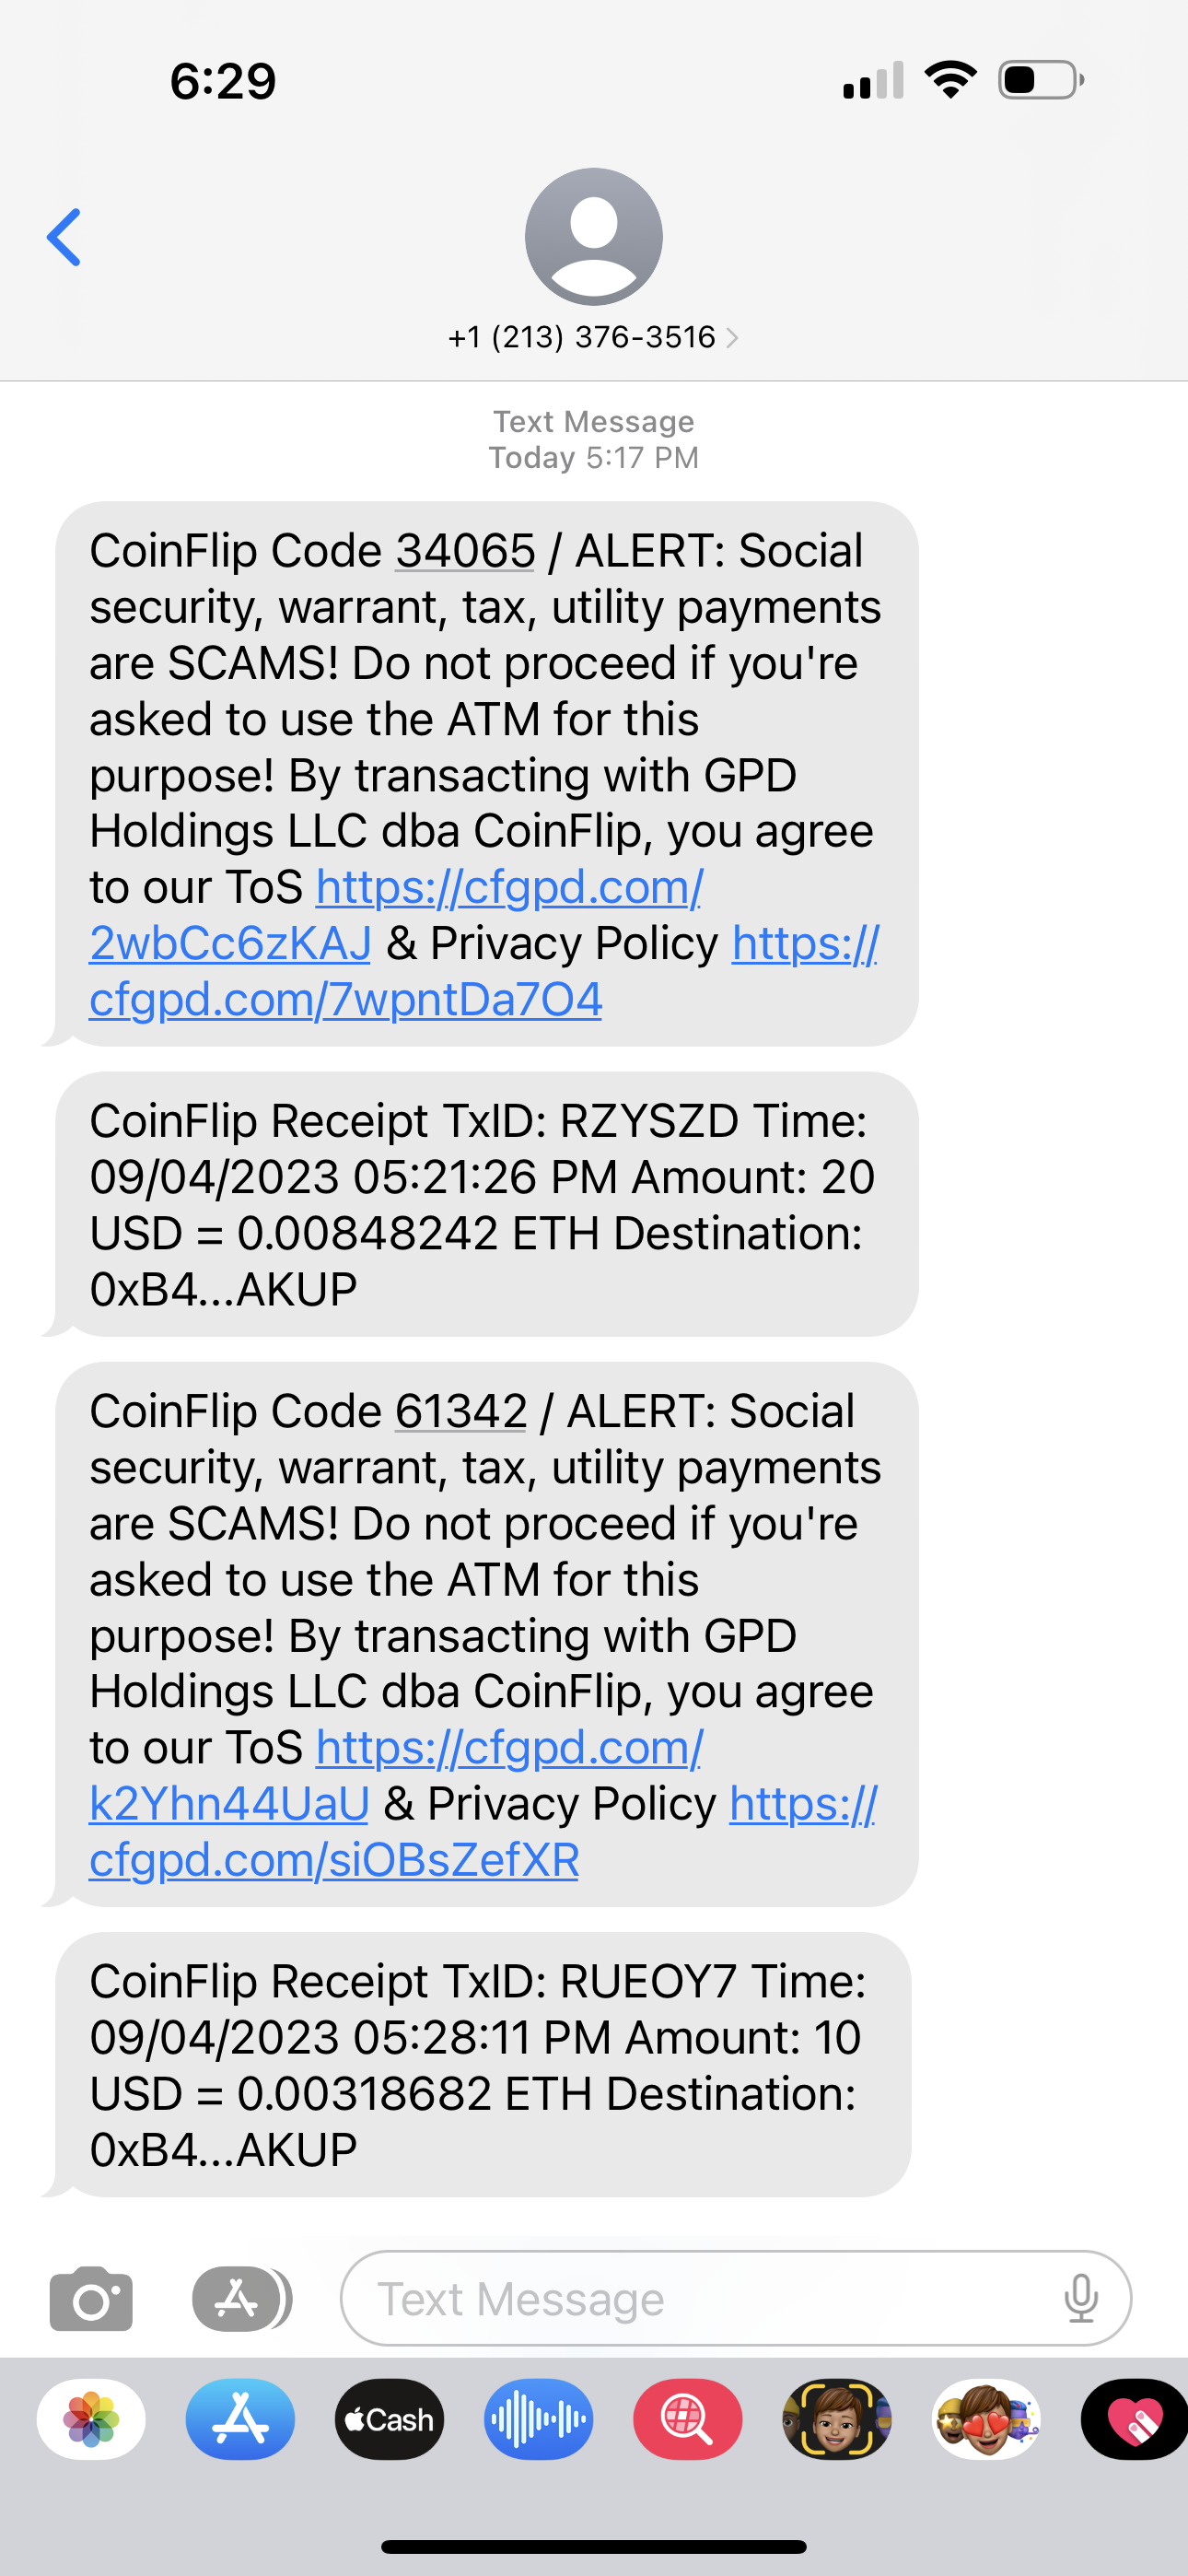The width and height of the screenshot is (1188, 2576).
Task: Tap the gray contact avatar
Action: 593,237
